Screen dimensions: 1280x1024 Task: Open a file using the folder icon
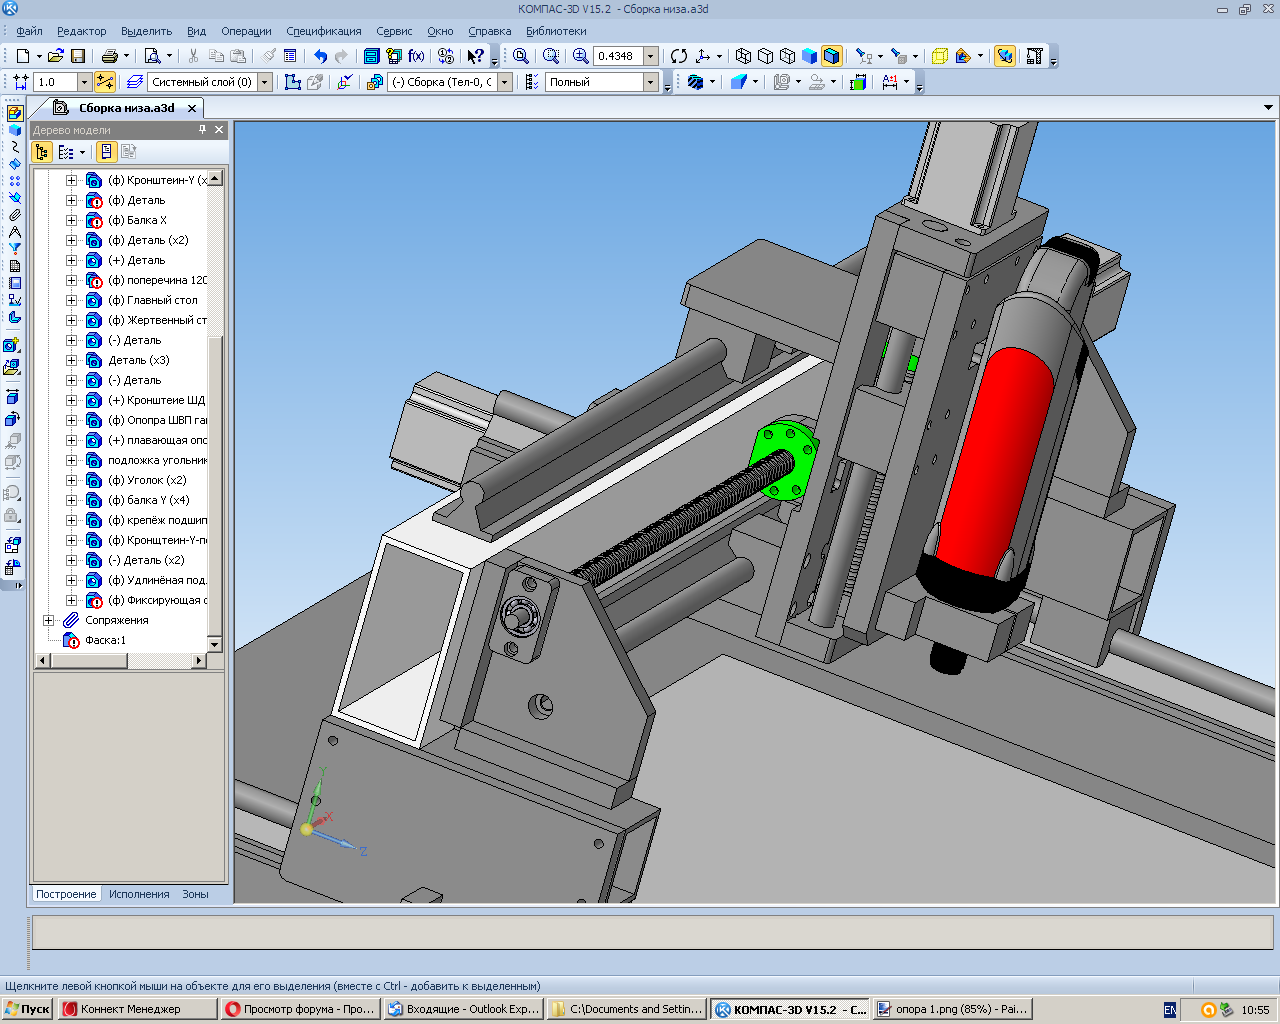(x=56, y=56)
